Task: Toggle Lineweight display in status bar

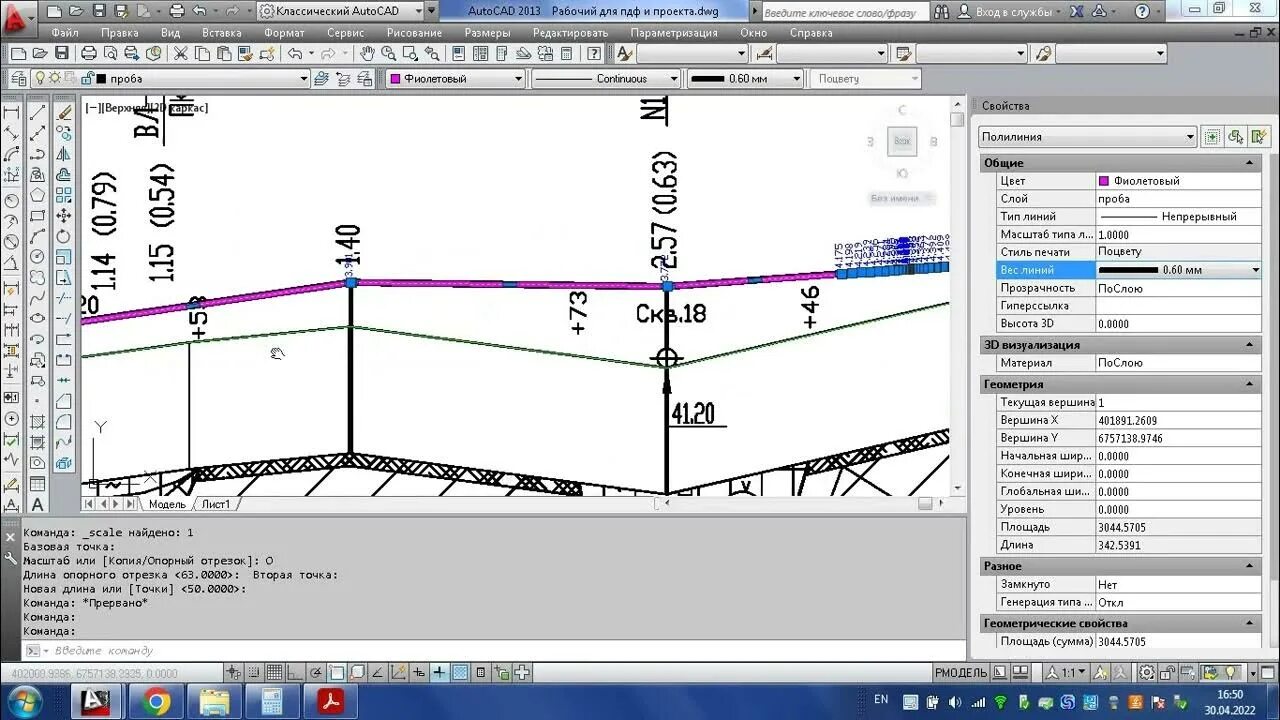Action: pyautogui.click(x=439, y=672)
